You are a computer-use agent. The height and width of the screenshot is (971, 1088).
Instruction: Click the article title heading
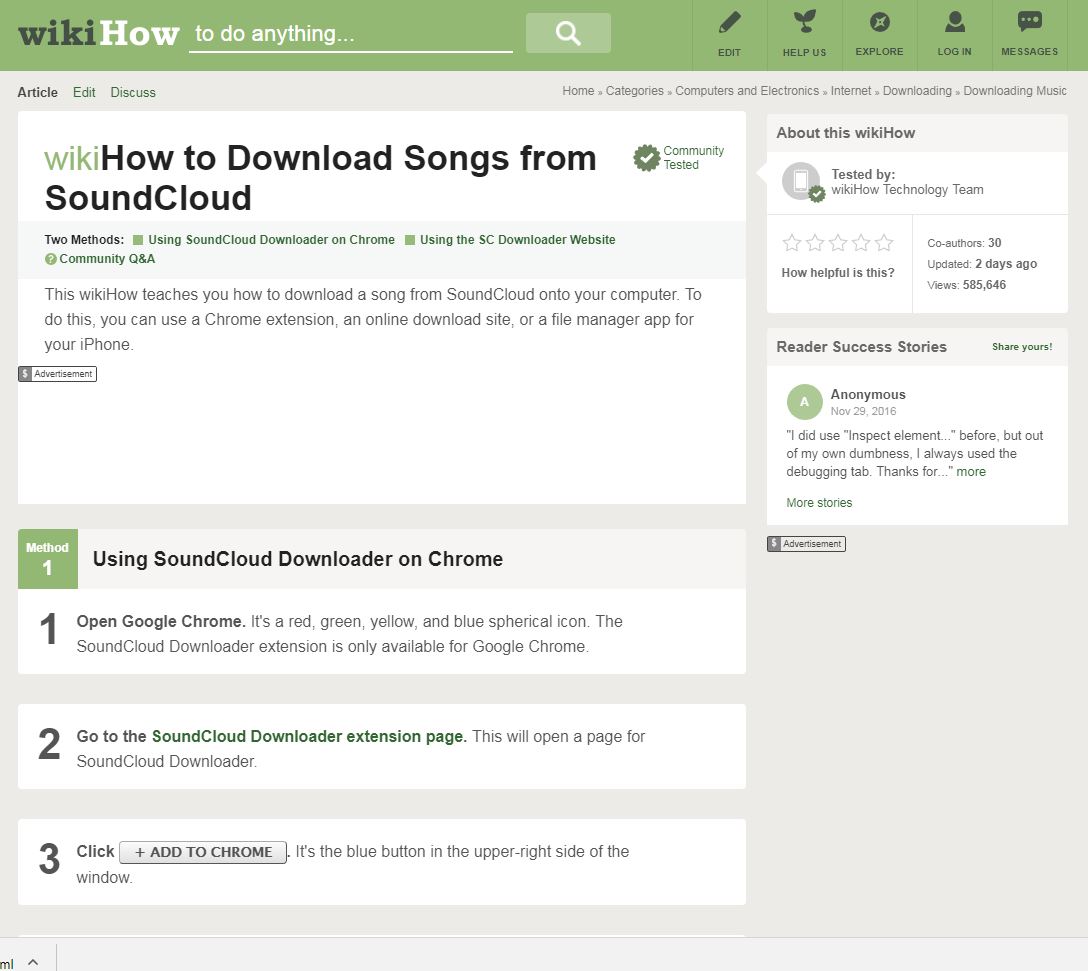[321, 178]
